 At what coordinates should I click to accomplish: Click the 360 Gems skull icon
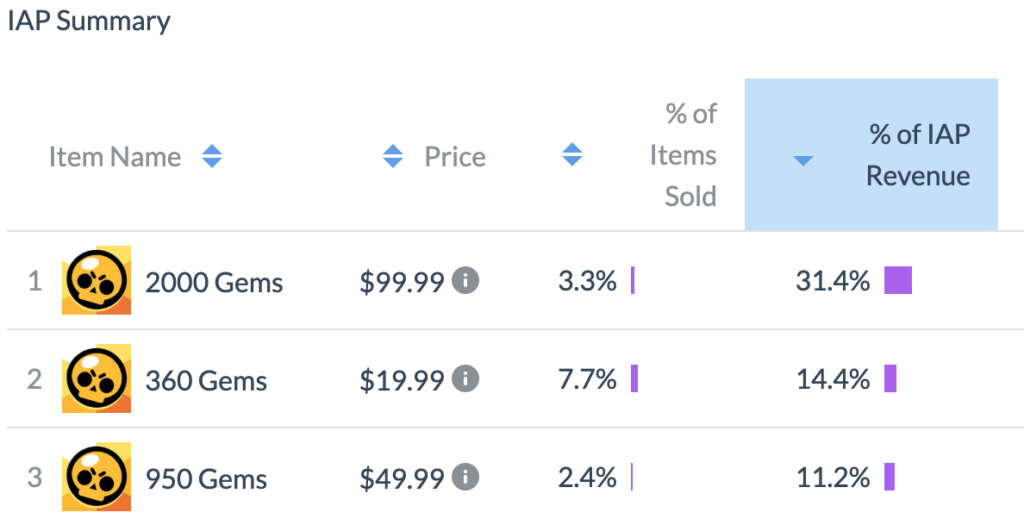97,379
